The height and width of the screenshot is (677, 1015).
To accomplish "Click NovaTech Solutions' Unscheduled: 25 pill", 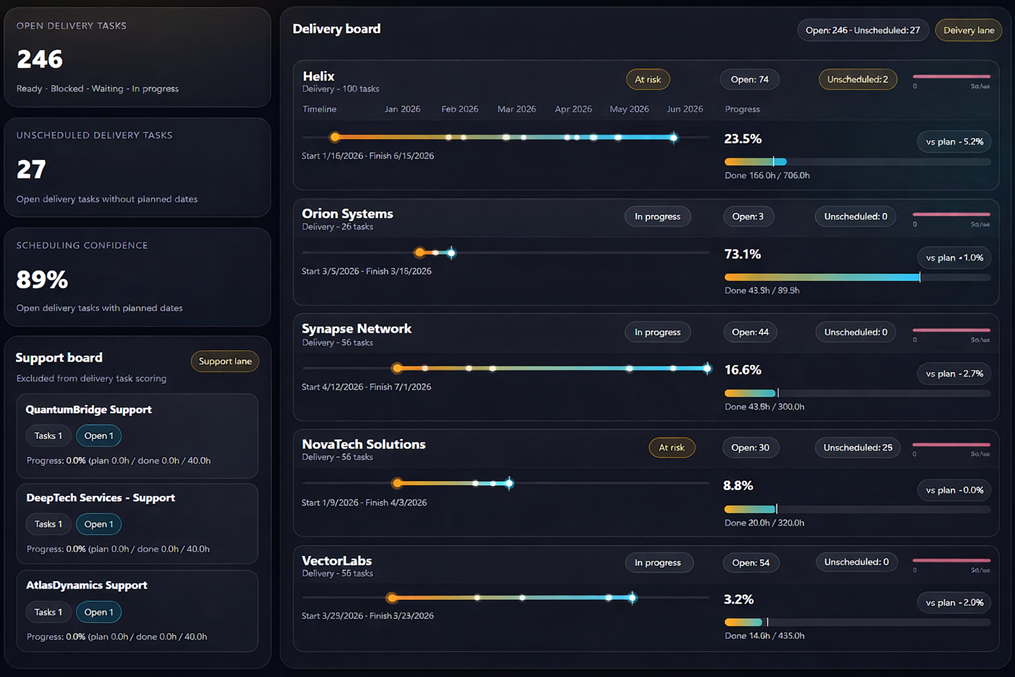I will point(857,447).
